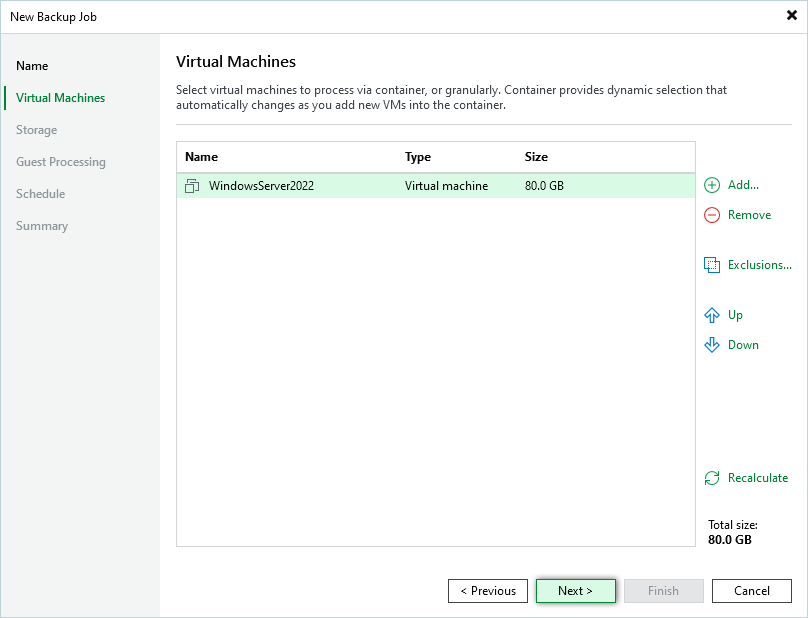Screen dimensions: 808x618
Task: Jump to the Storage wizard step
Action: tap(36, 130)
